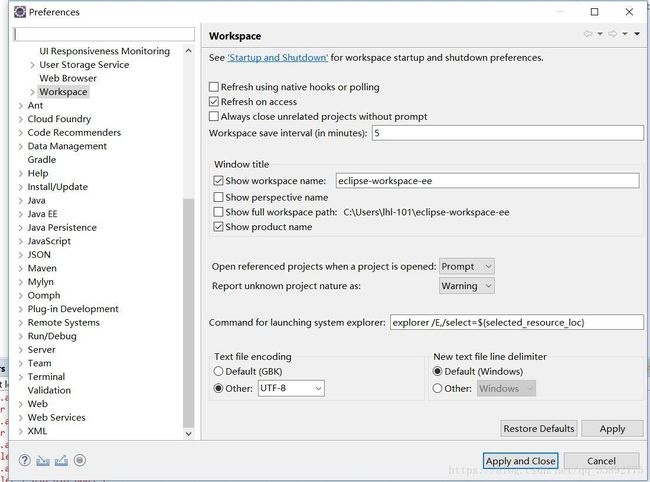Image resolution: width=650 pixels, height=482 pixels.
Task: Click the Export preferences icon
Action: 61,460
